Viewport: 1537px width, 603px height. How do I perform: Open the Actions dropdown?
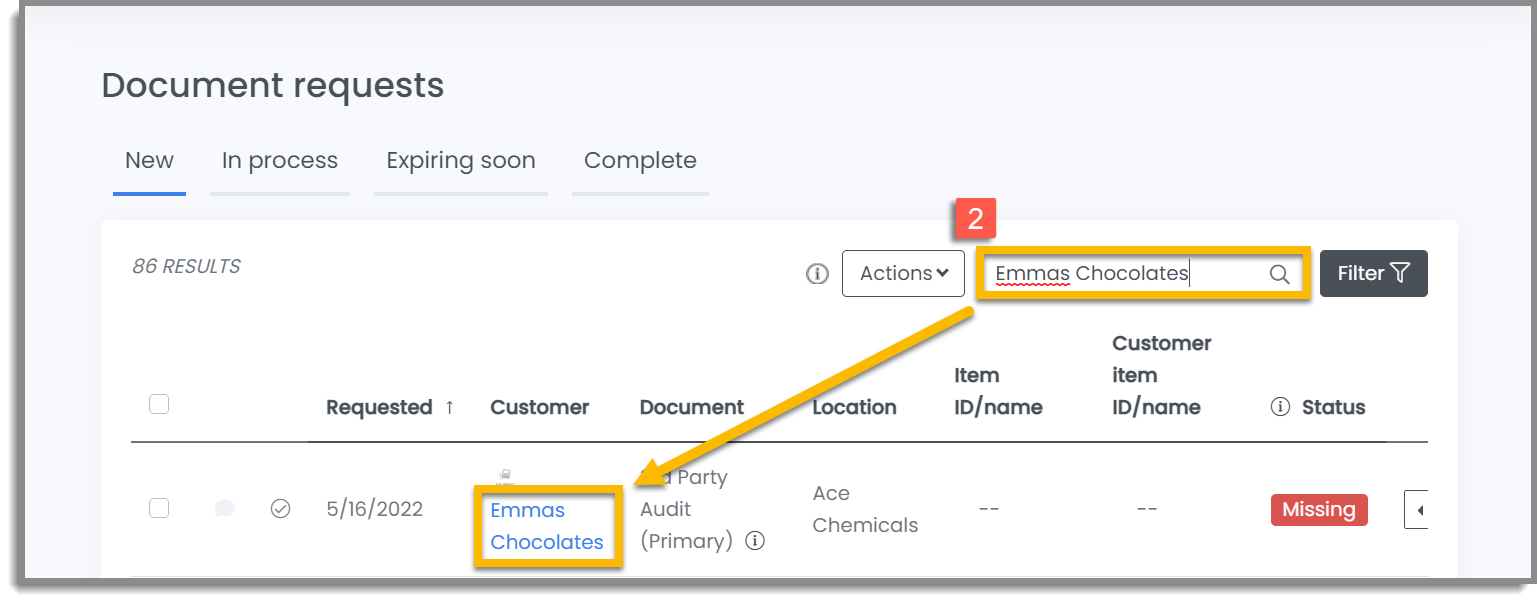coord(903,273)
